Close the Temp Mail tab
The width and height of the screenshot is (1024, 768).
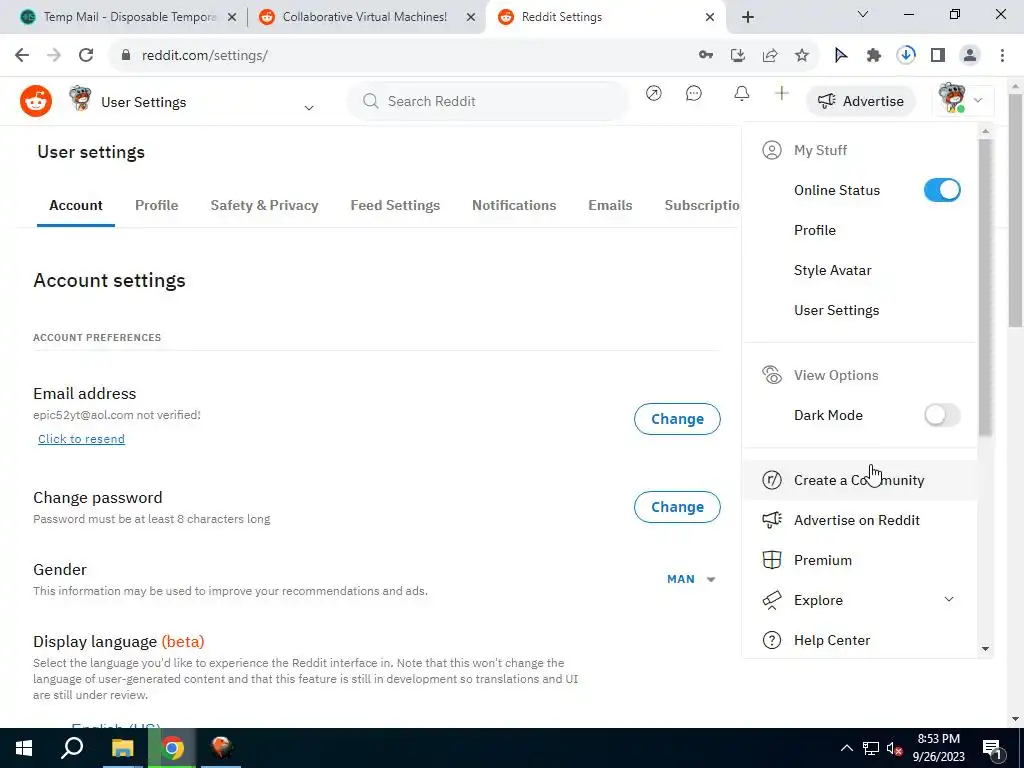coord(232,18)
